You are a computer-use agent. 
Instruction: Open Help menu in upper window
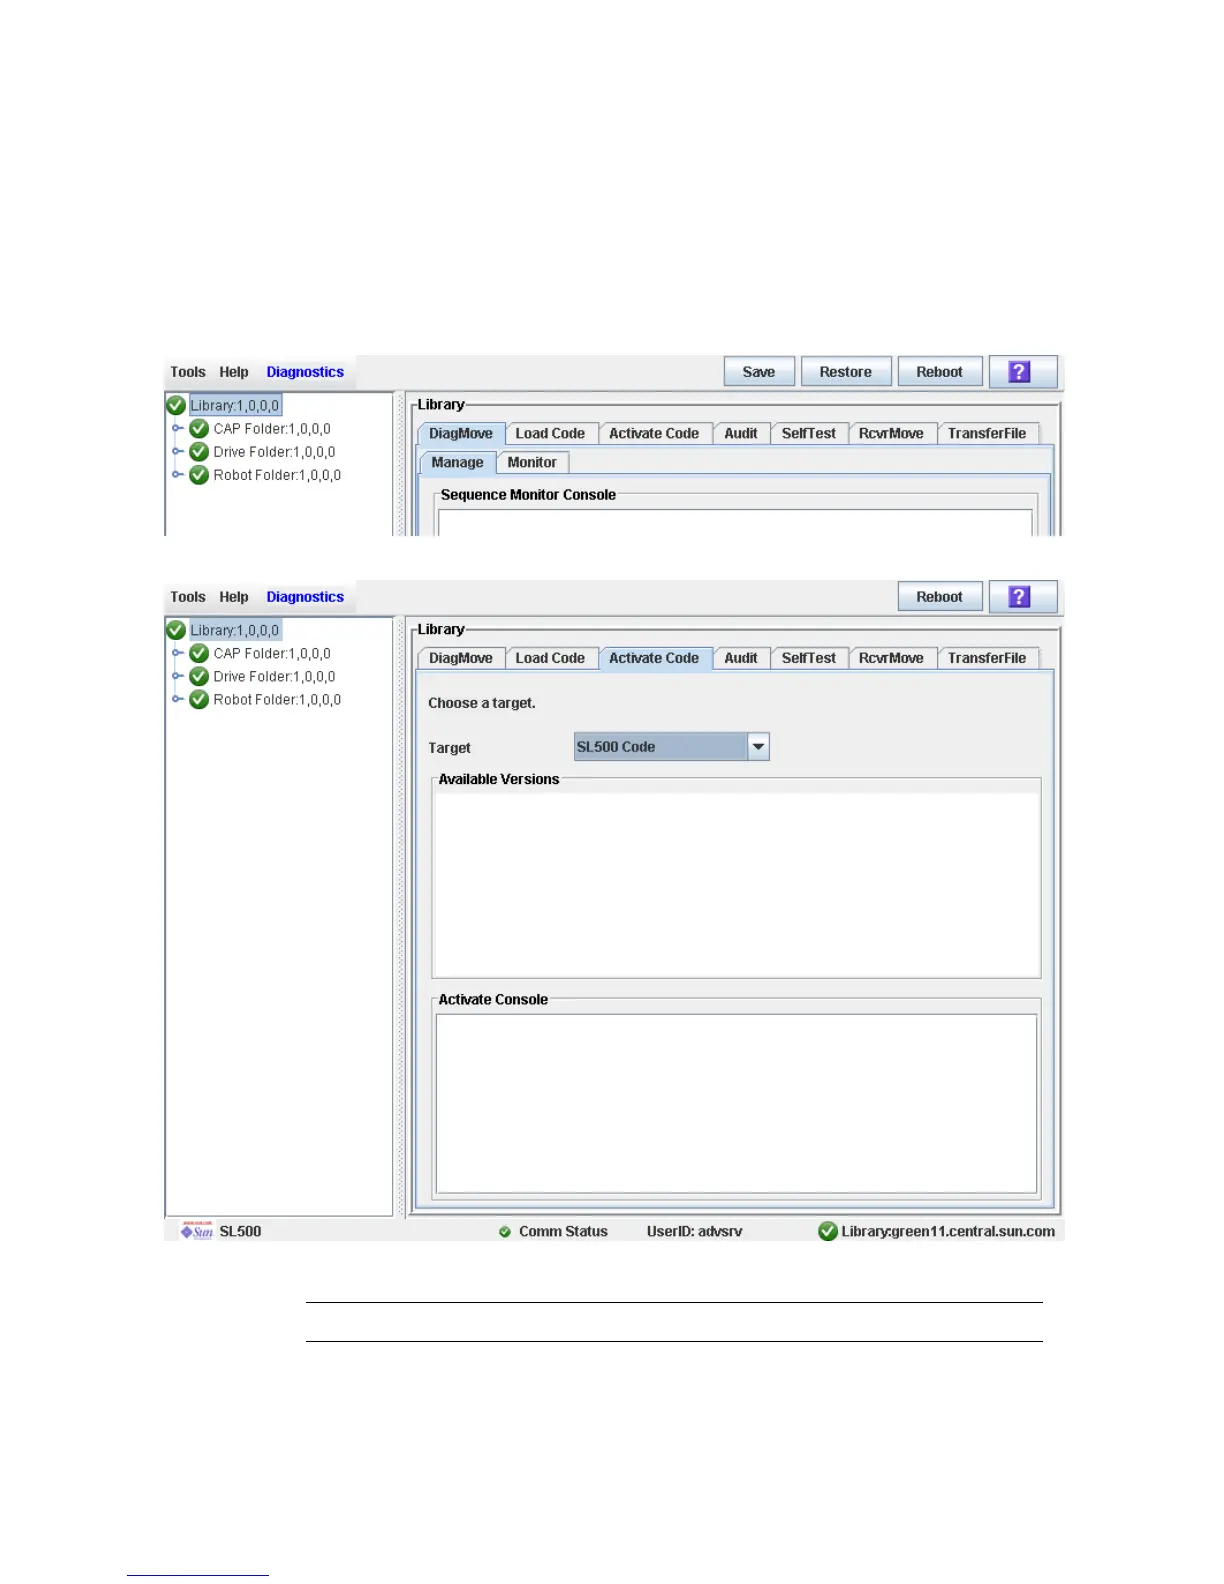(234, 372)
